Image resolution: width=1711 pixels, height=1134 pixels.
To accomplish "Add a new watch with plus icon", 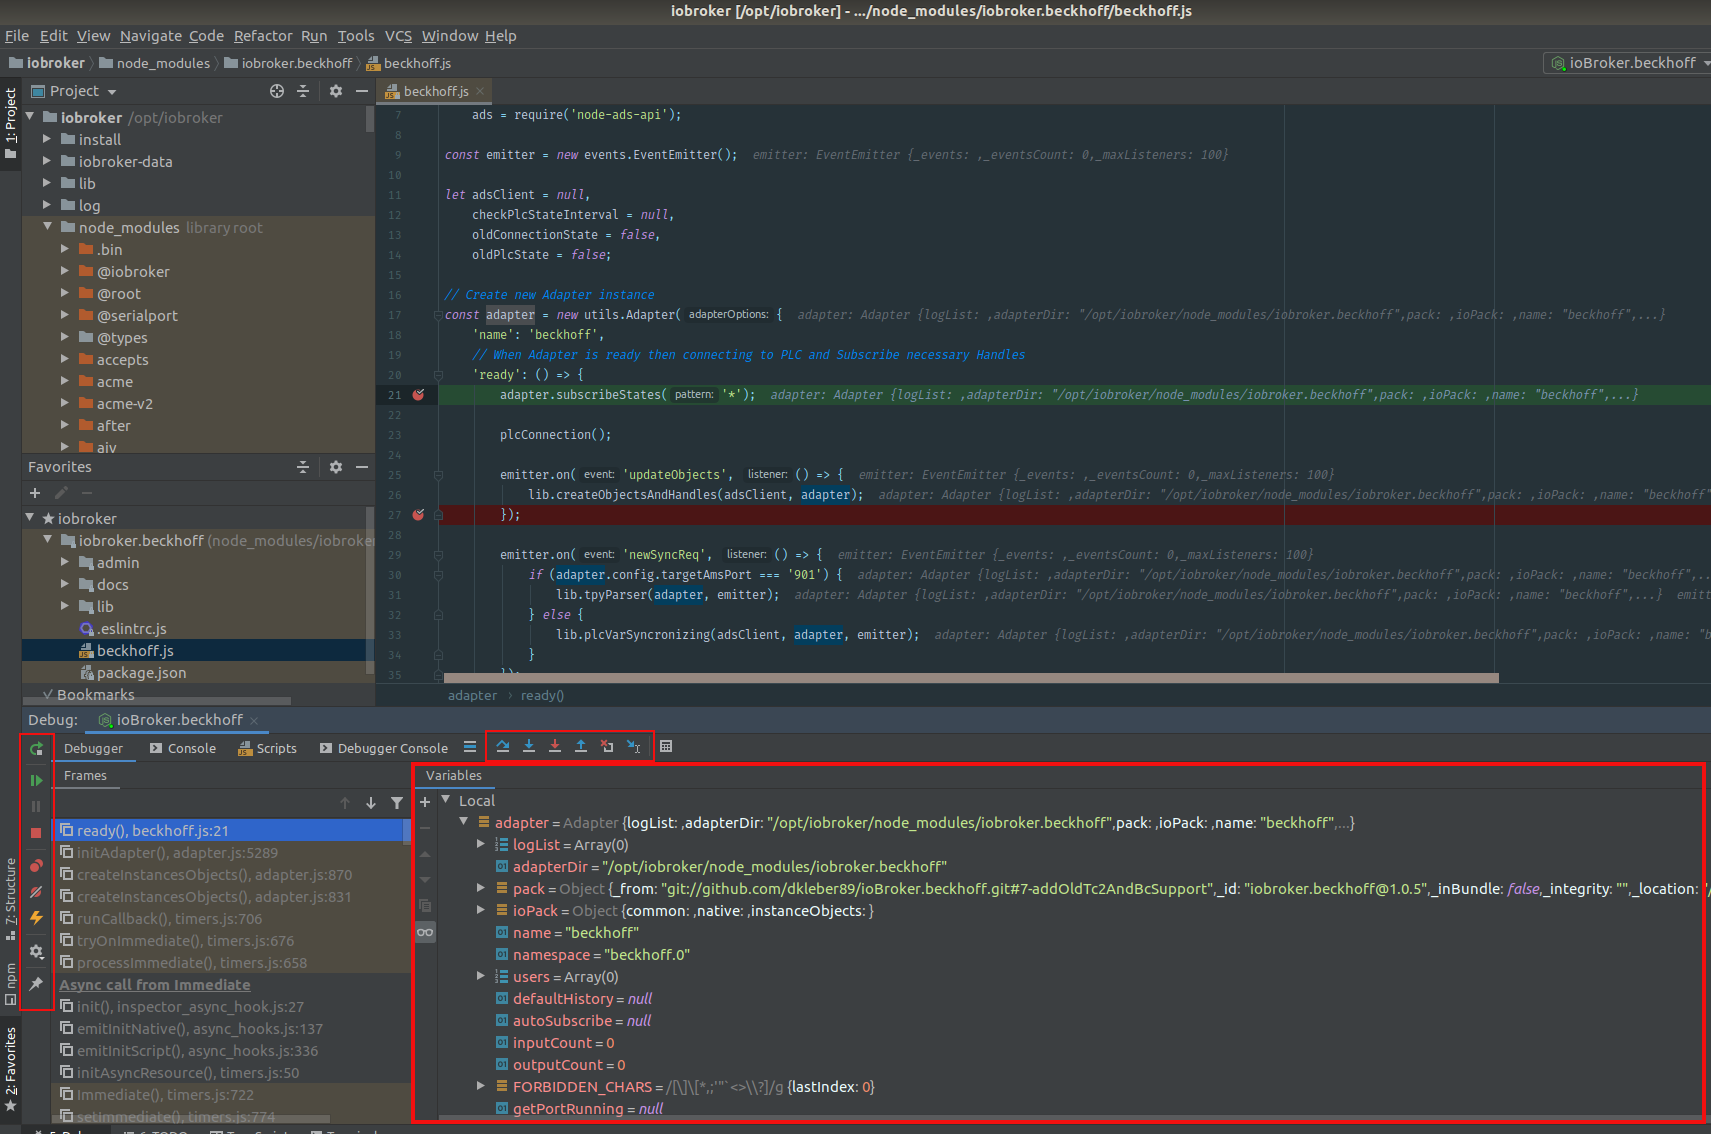I will coord(425,802).
